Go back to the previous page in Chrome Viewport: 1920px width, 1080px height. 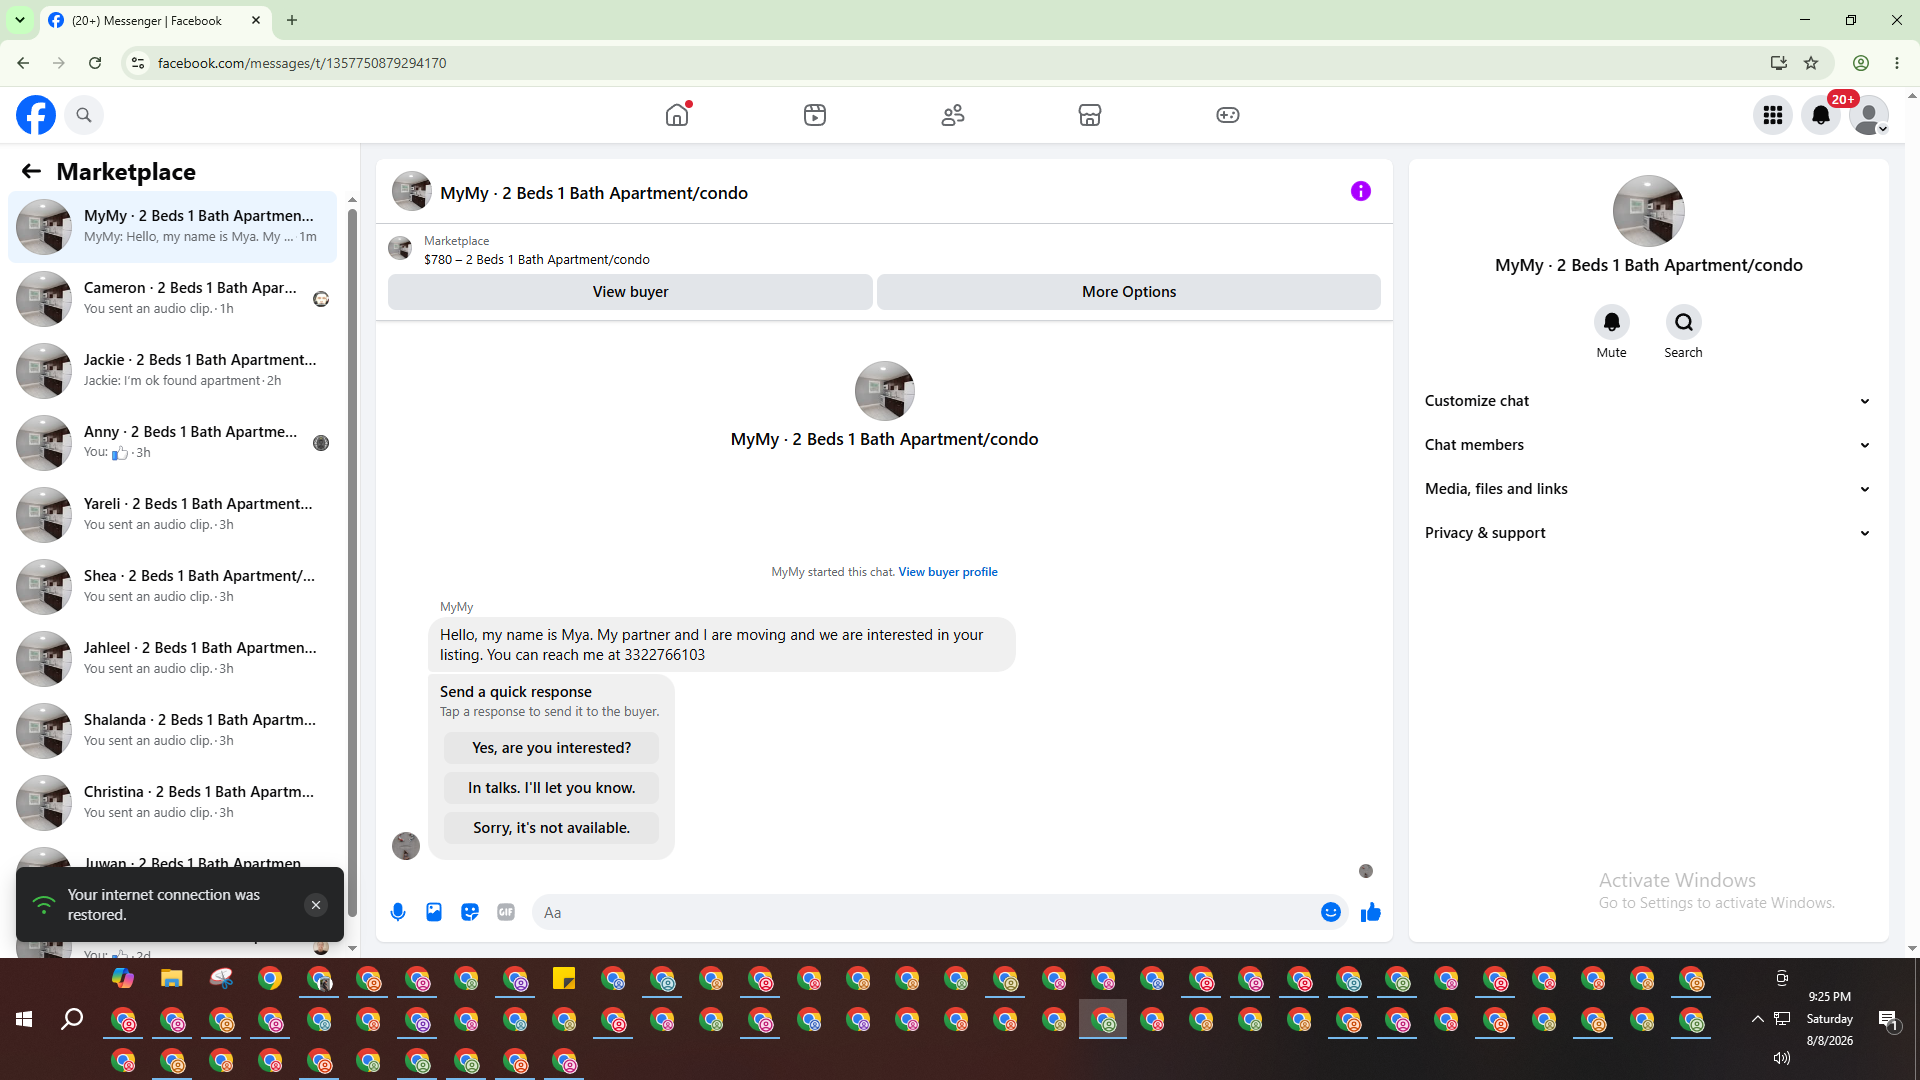[23, 63]
